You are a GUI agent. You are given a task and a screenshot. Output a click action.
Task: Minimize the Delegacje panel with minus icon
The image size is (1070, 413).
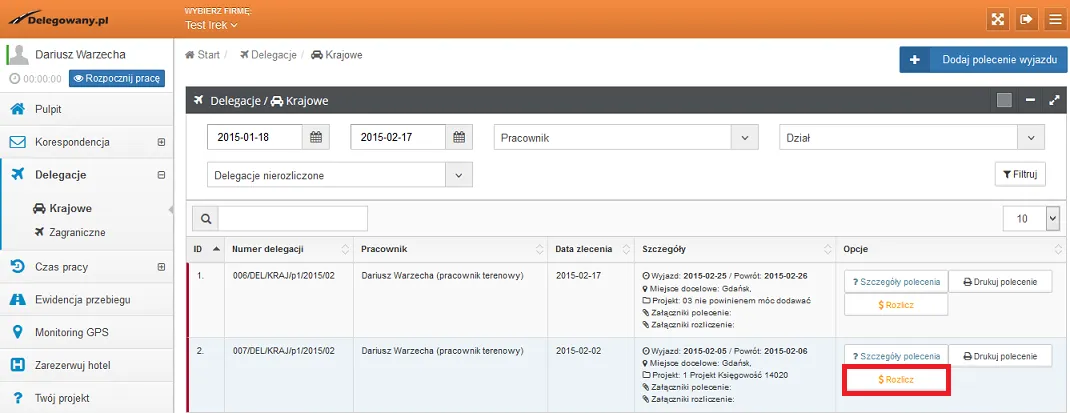click(1030, 100)
